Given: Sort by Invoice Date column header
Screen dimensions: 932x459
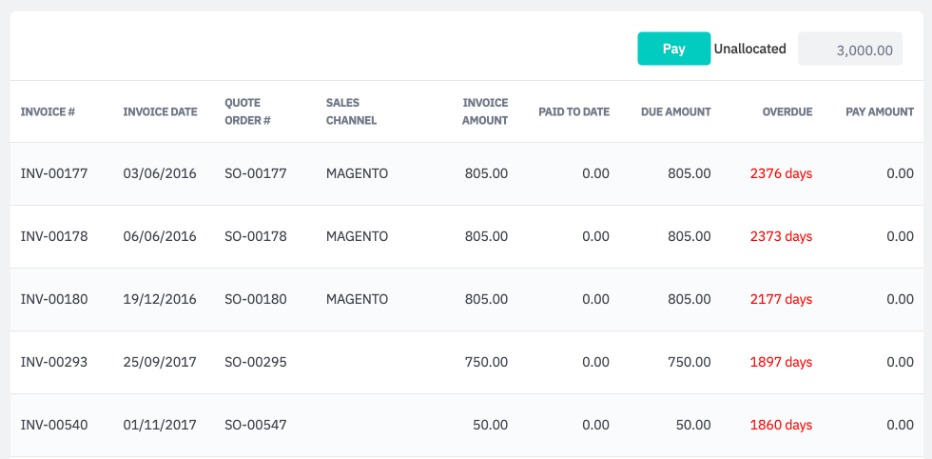Looking at the screenshot, I should pyautogui.click(x=160, y=112).
